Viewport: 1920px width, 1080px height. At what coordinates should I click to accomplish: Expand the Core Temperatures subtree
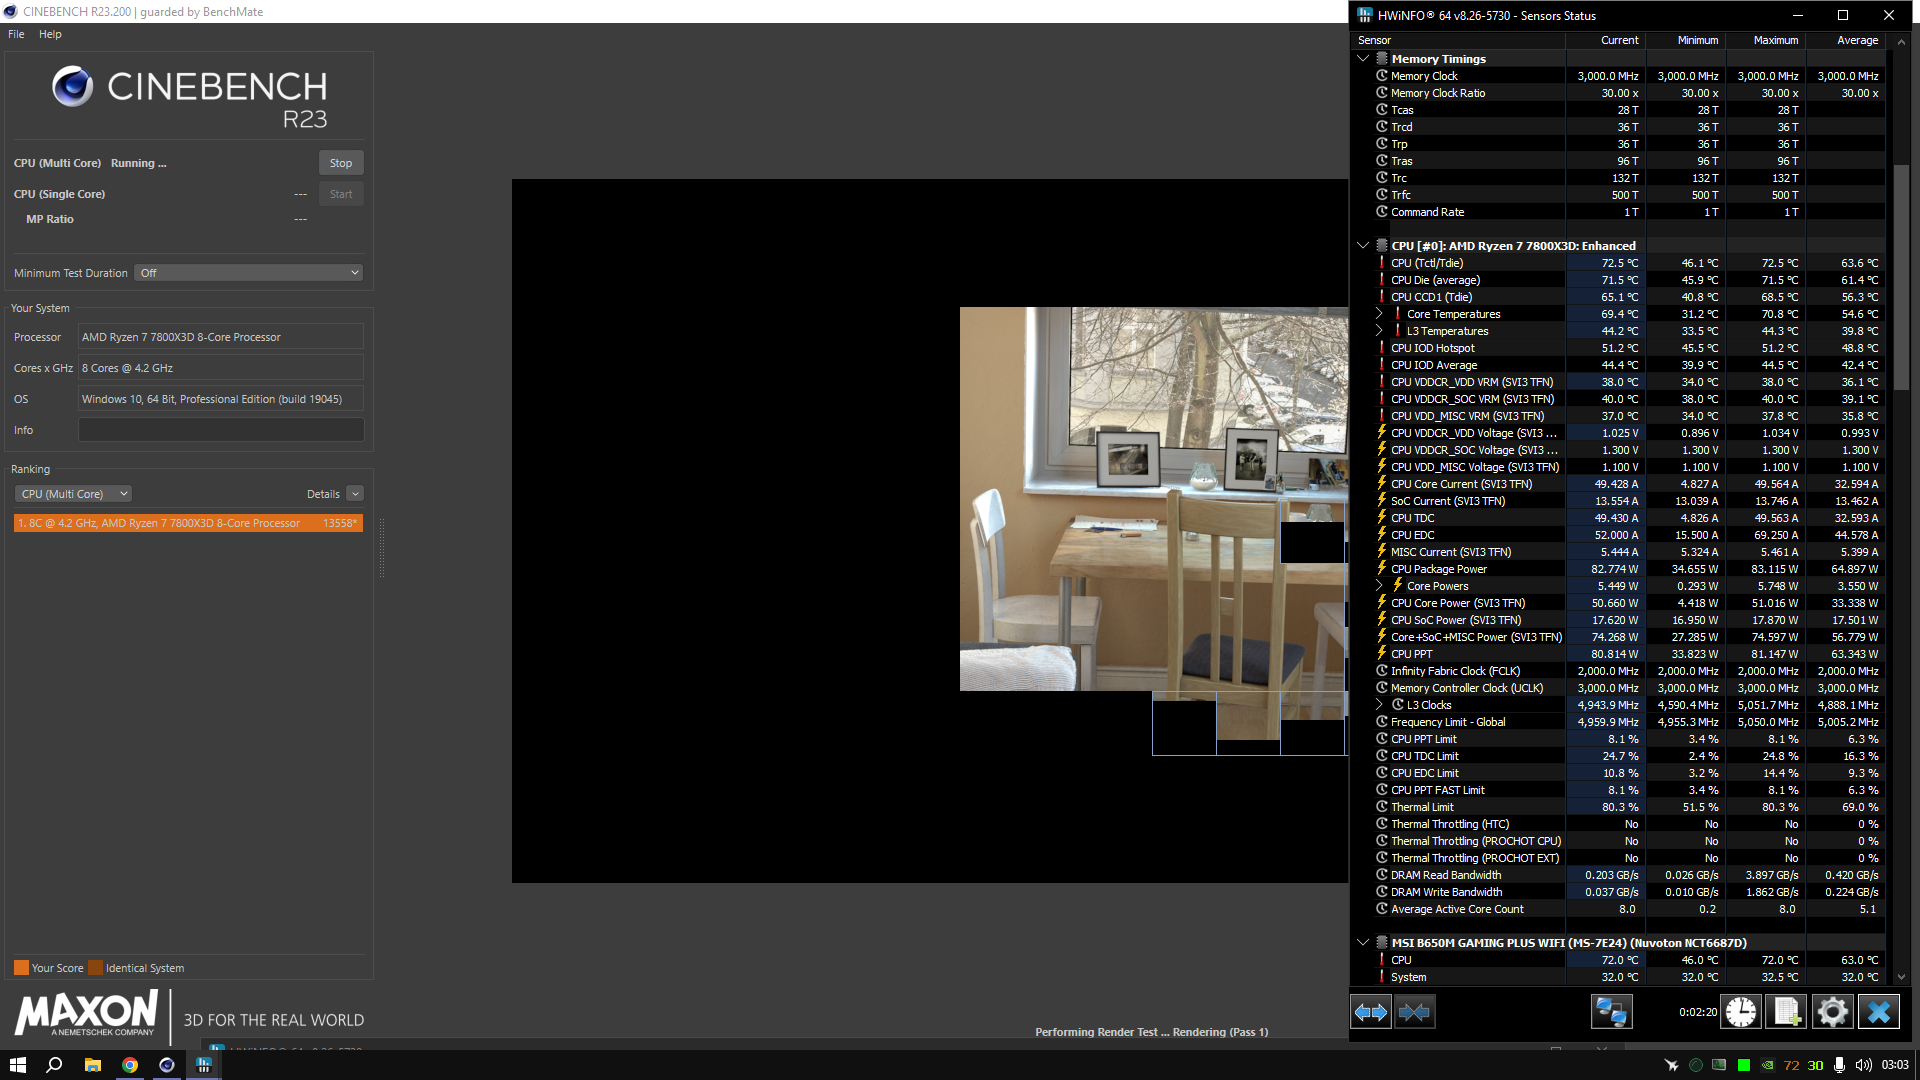tap(1378, 313)
